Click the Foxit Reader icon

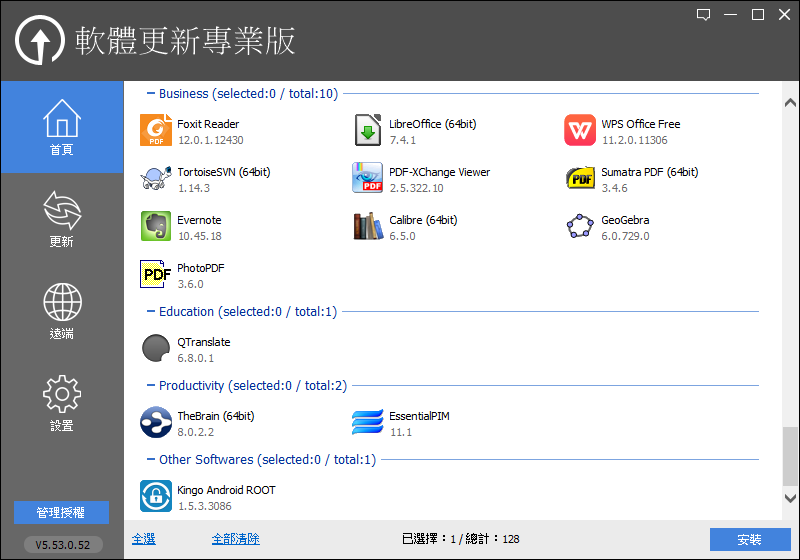[156, 130]
